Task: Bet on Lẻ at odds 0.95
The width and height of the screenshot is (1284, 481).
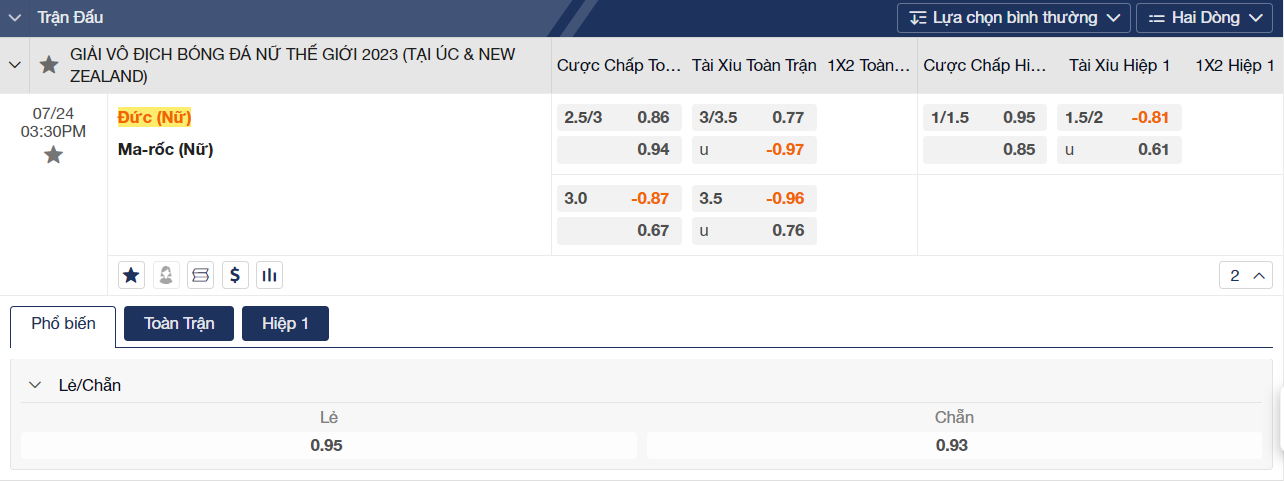Action: point(328,445)
